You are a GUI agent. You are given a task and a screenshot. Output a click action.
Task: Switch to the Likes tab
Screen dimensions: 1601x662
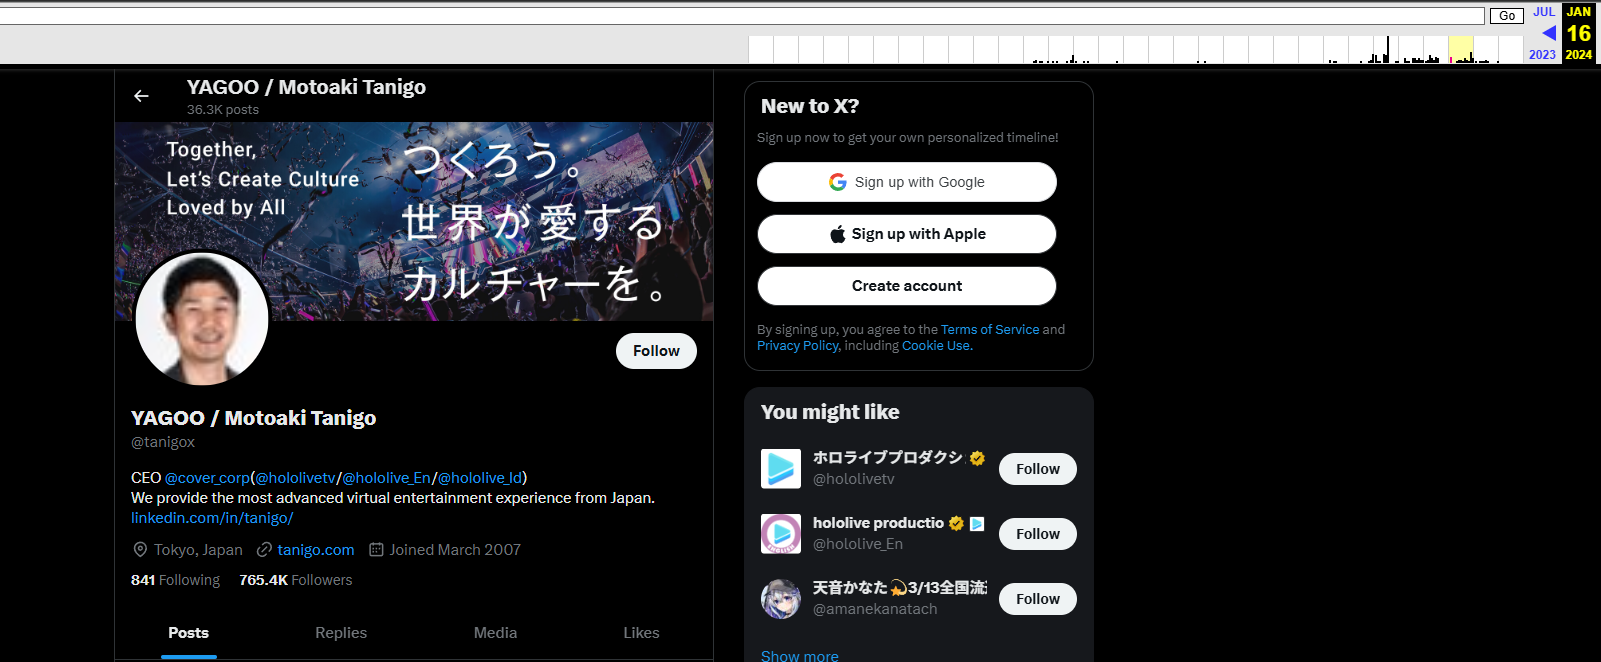click(x=641, y=633)
